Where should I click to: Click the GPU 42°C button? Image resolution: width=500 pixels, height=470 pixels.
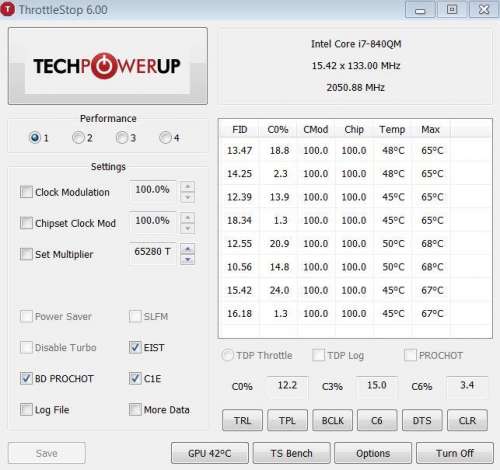point(210,453)
